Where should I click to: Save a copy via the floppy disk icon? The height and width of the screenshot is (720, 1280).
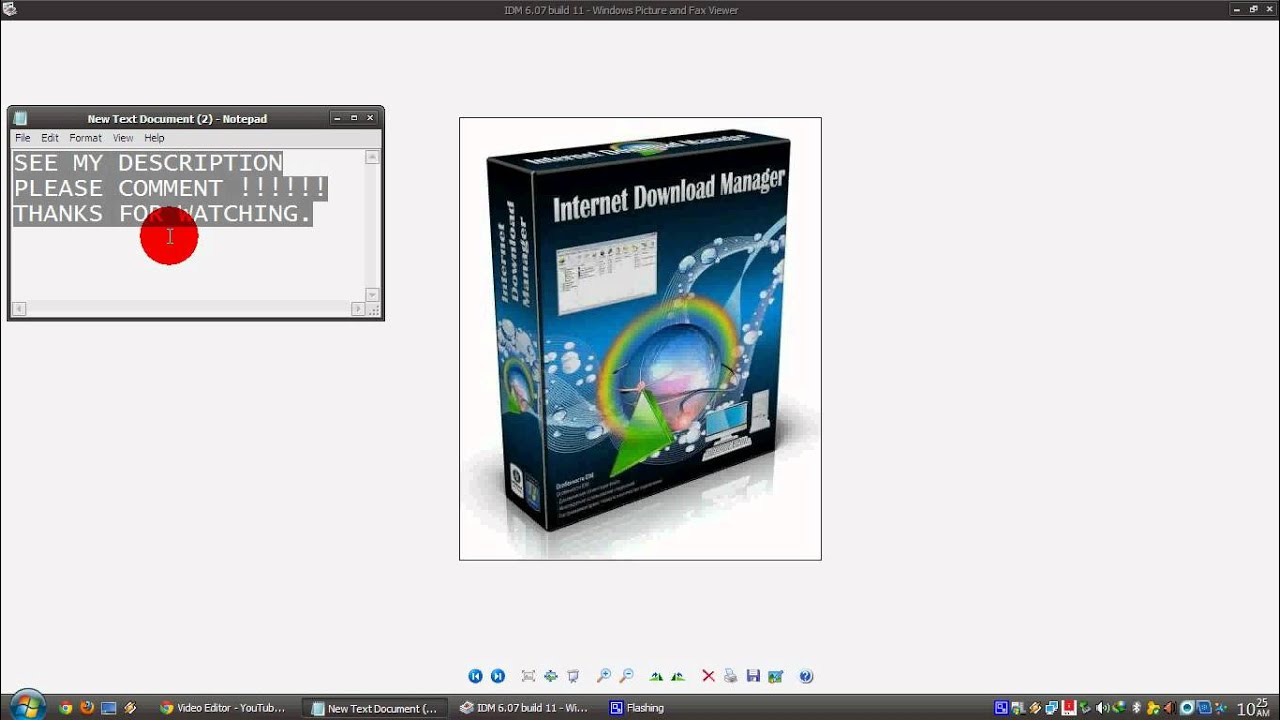pos(753,676)
